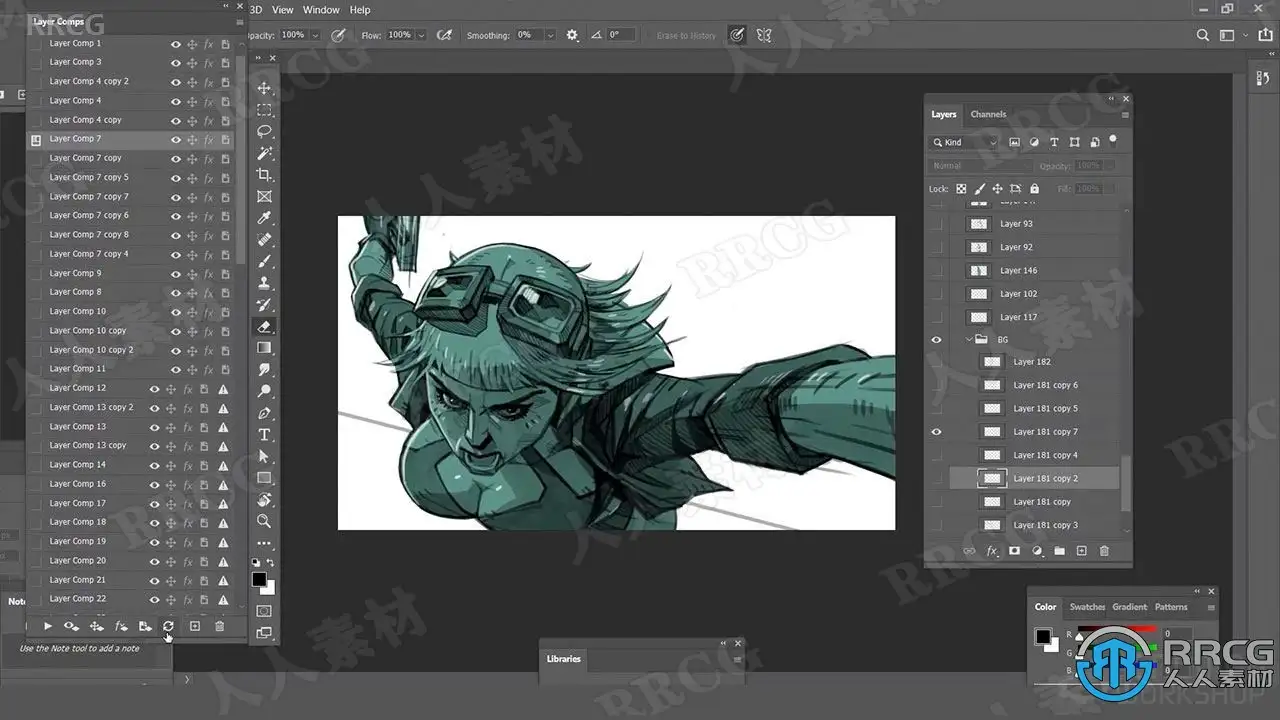This screenshot has width=1280, height=720.
Task: Open the Window menu
Action: [321, 10]
